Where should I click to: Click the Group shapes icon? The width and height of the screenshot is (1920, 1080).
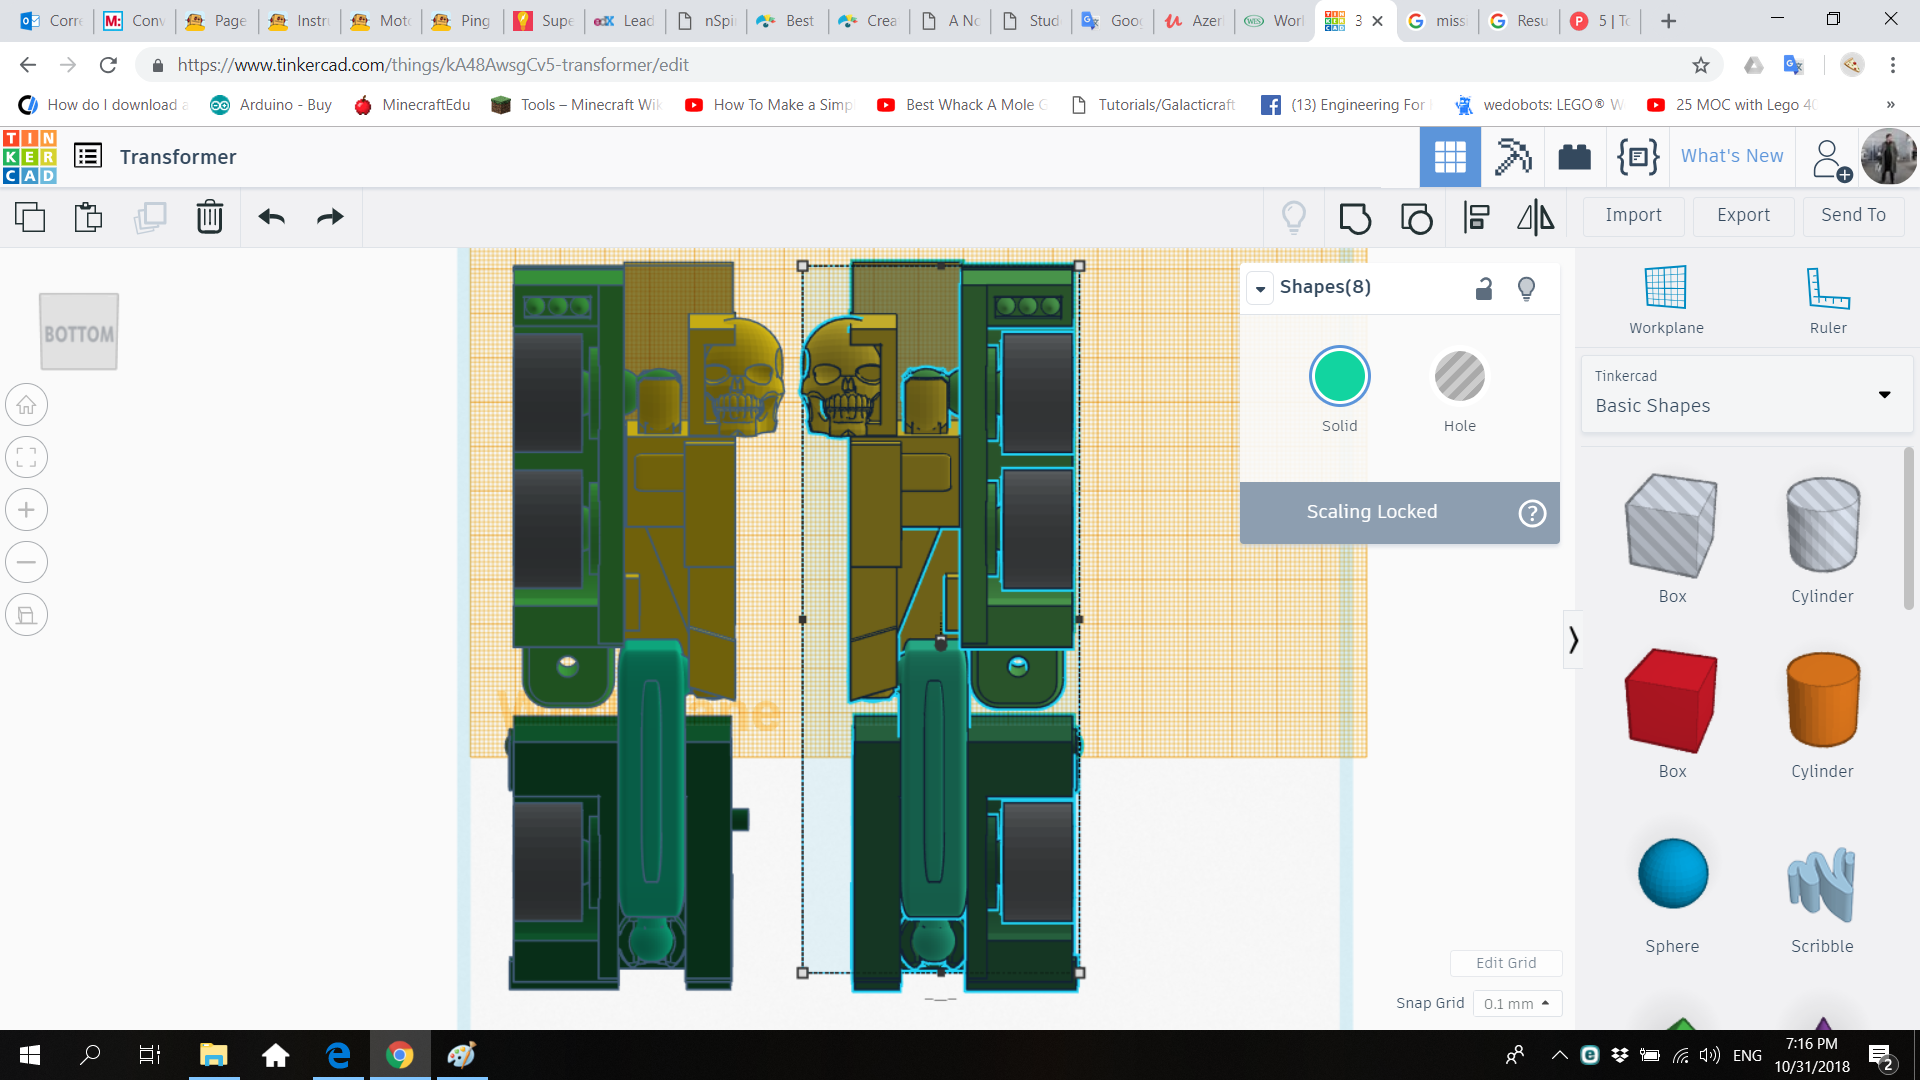click(x=1355, y=217)
